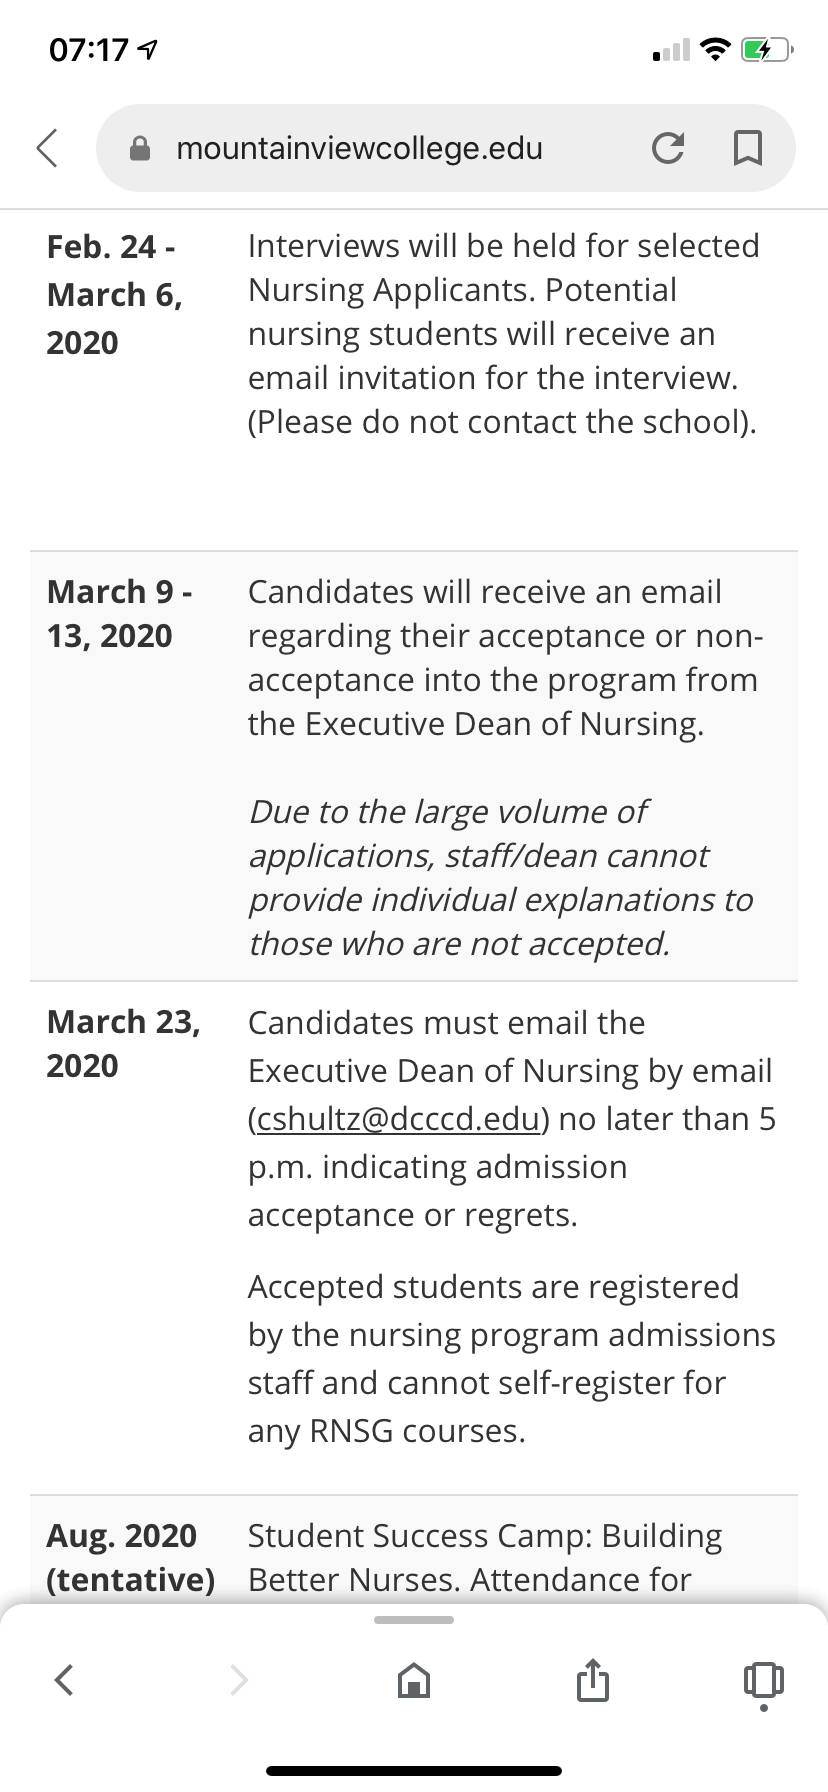This screenshot has width=828, height=1792.
Task: Bookmark this page with bookmark icon
Action: [x=748, y=148]
